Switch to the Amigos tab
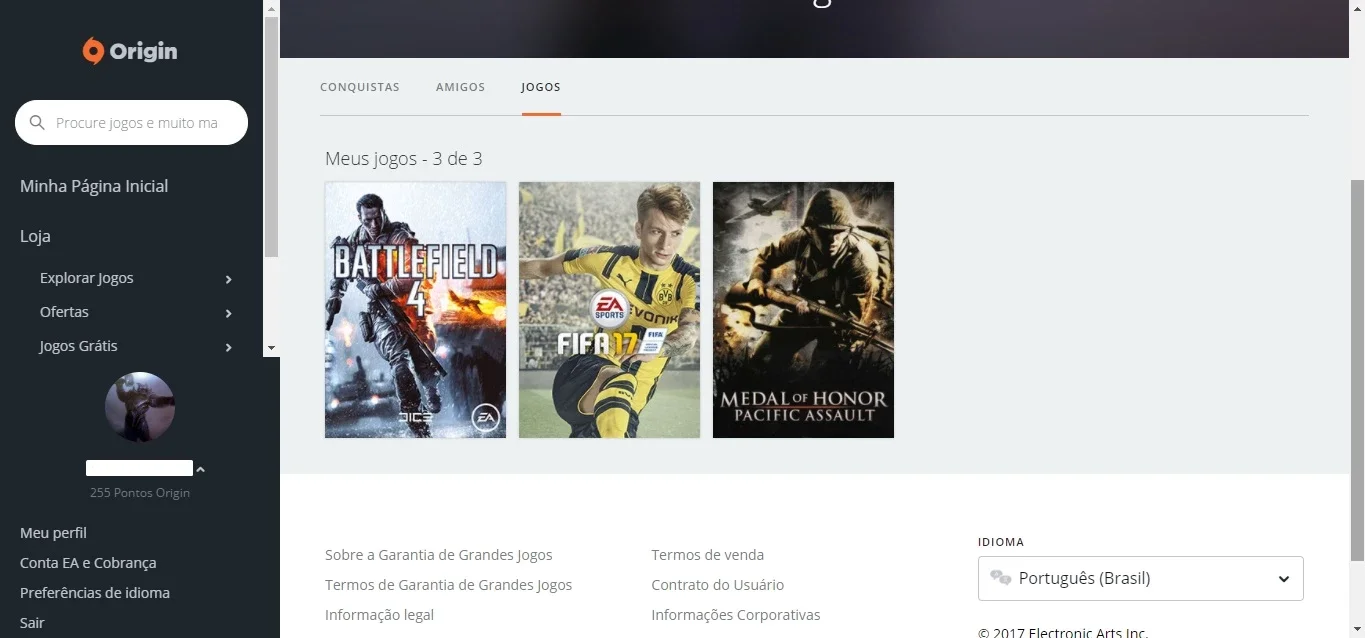 461,87
